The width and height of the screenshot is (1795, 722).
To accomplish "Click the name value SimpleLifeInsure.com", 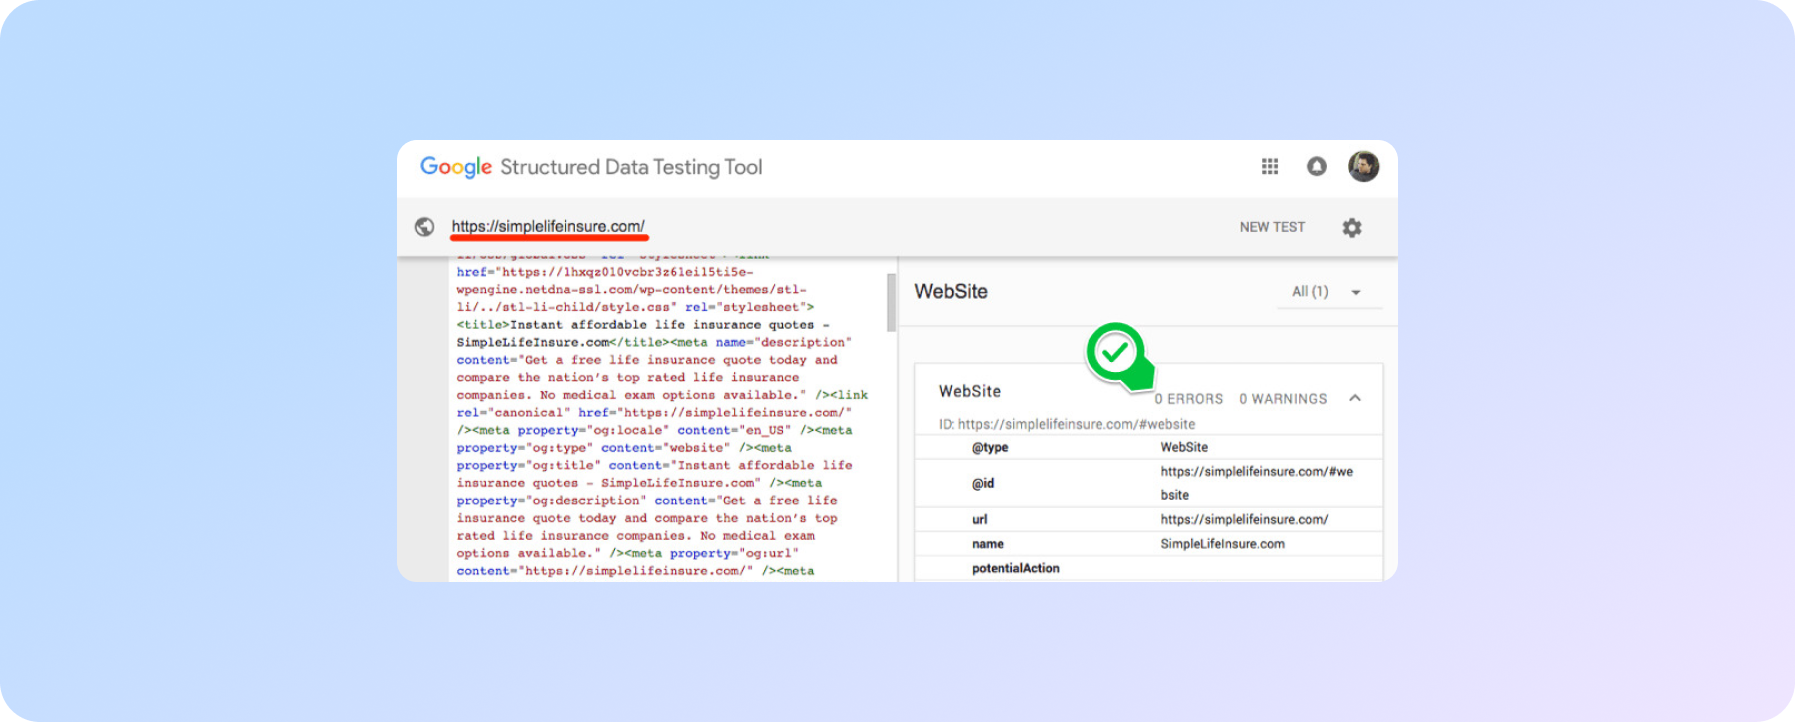I will point(1222,544).
